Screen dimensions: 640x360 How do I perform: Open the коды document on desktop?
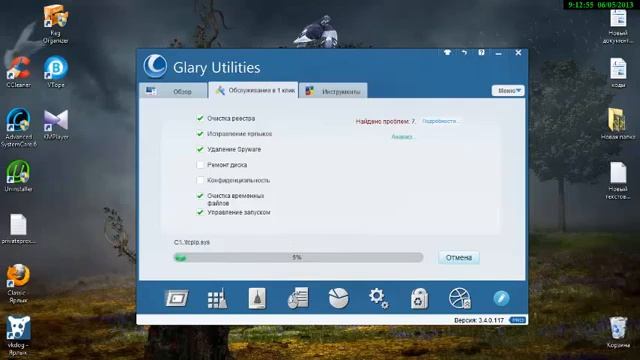tap(618, 73)
